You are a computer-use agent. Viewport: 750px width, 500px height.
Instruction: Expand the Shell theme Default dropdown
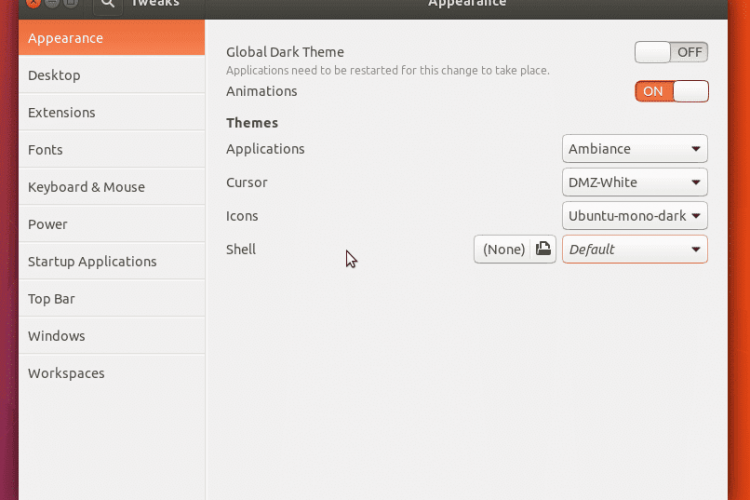(x=634, y=249)
